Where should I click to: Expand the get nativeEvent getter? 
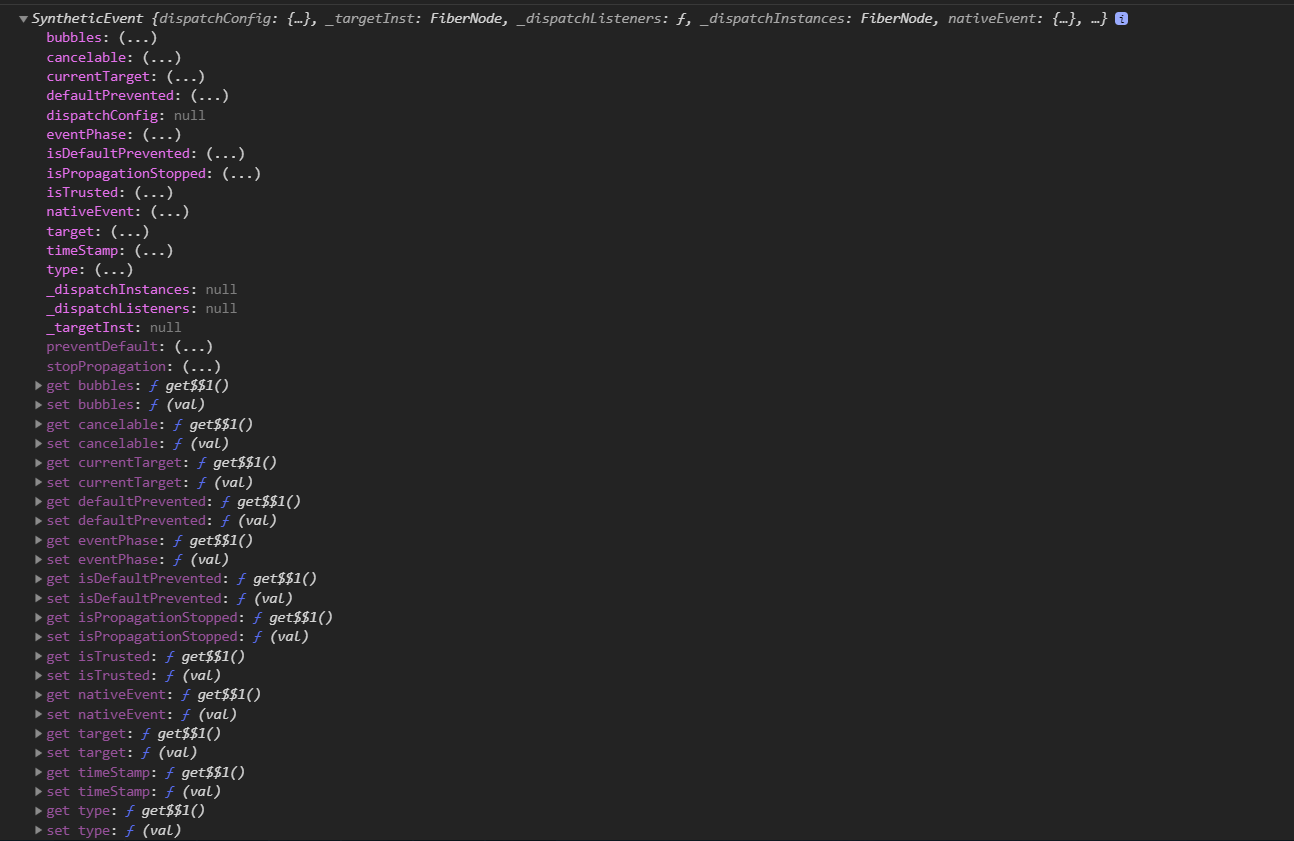pos(39,695)
